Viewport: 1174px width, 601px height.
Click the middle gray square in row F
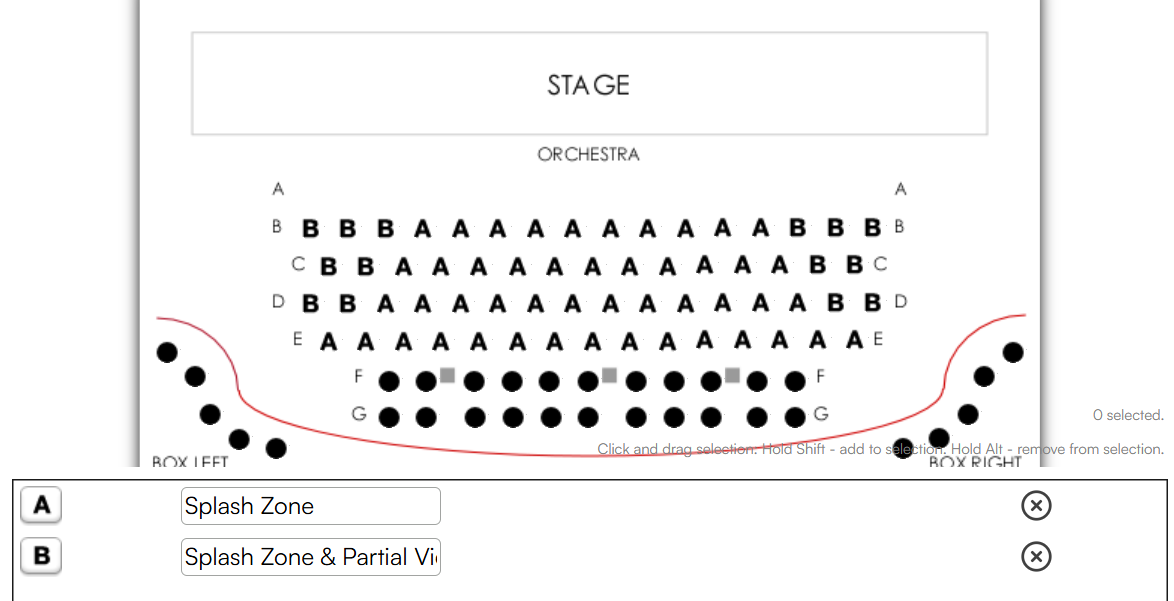609,375
